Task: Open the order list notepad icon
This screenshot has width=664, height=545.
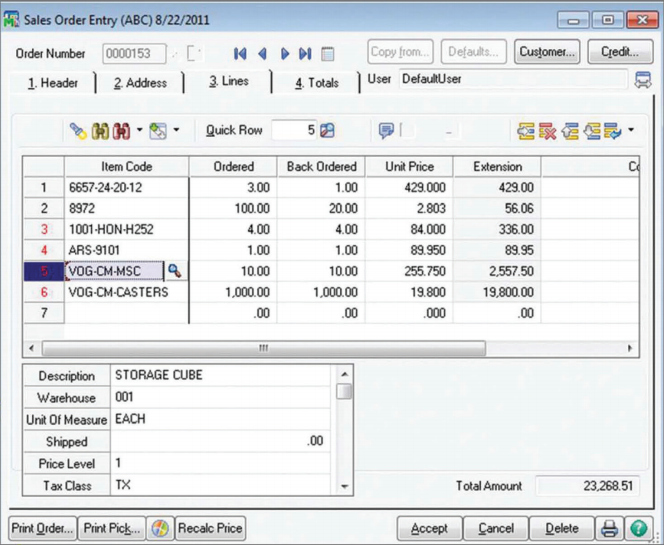Action: point(327,54)
